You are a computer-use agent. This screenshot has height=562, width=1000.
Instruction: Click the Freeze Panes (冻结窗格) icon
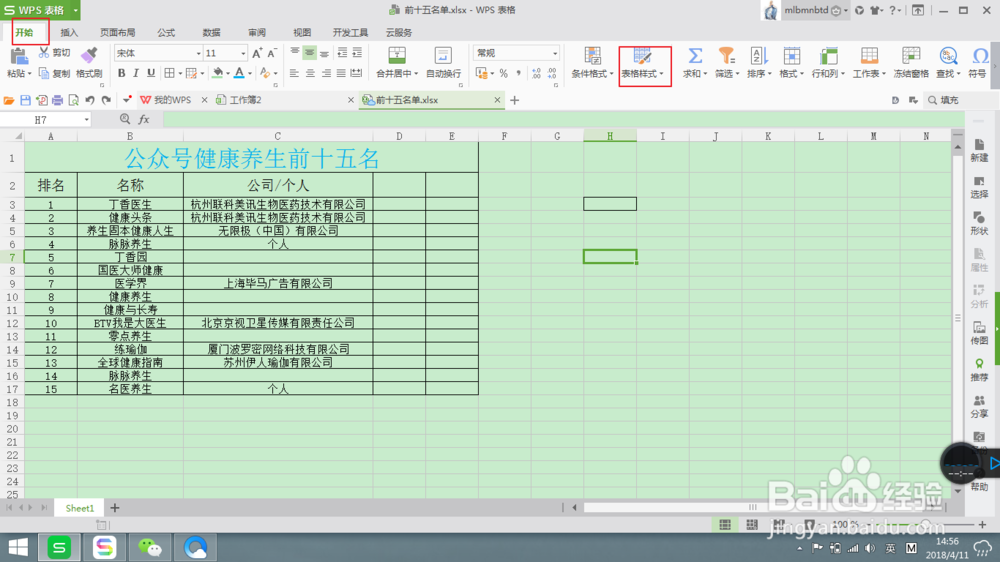click(x=911, y=55)
